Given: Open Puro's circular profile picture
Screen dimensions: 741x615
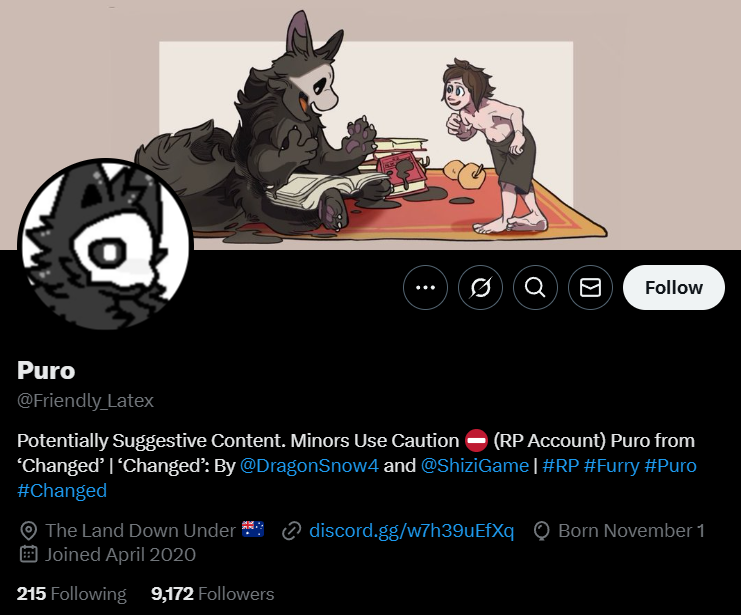Looking at the screenshot, I should pos(105,245).
